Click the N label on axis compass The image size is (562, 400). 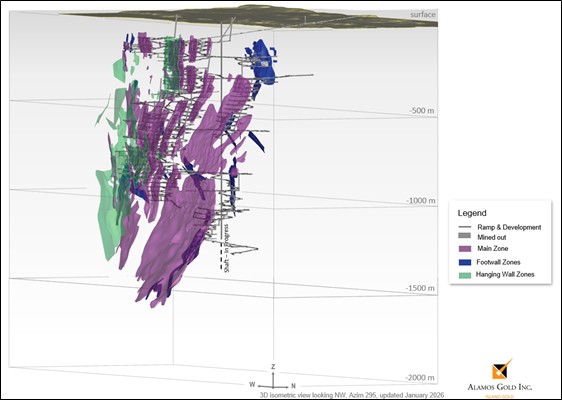click(293, 386)
